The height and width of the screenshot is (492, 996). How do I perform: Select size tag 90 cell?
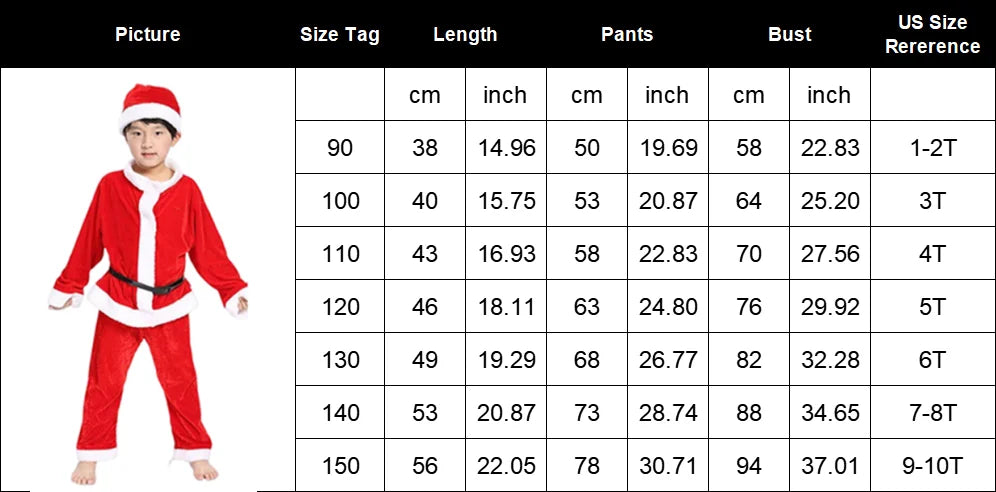[340, 147]
